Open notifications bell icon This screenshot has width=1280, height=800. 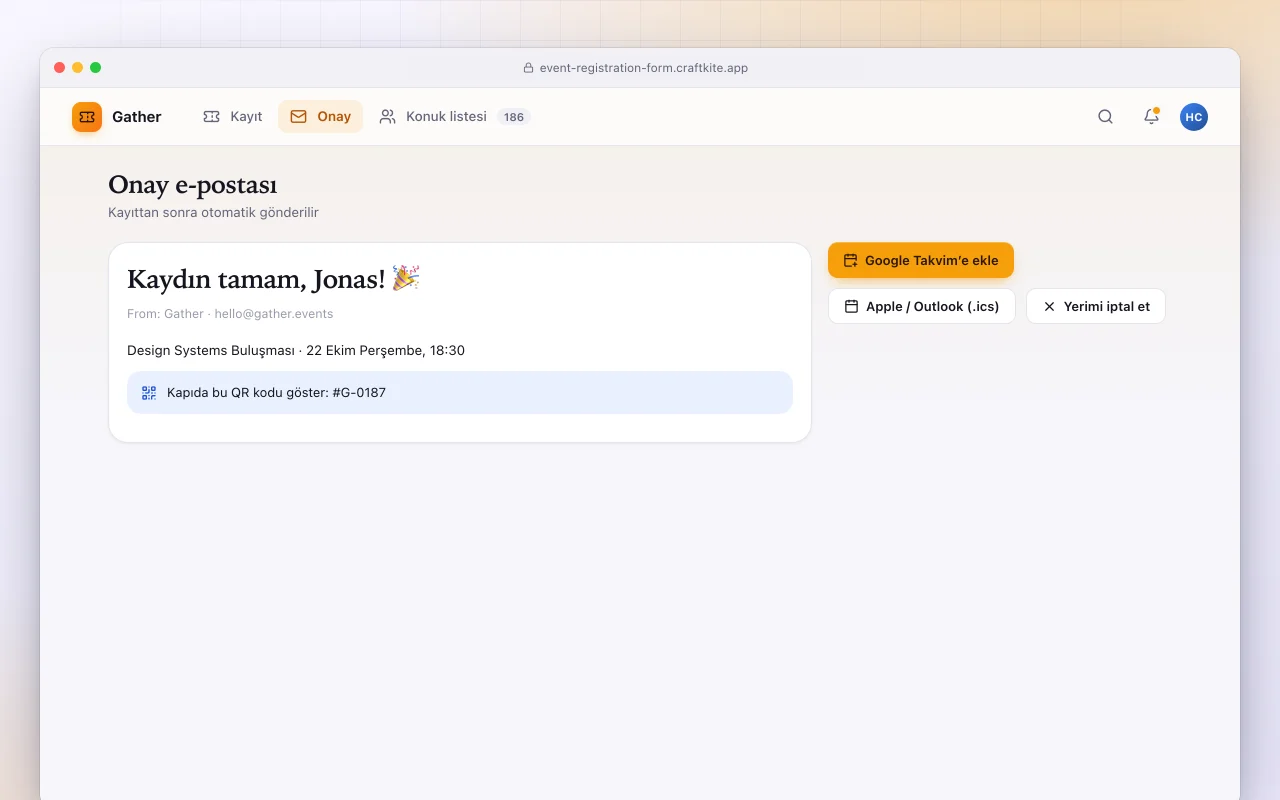click(1151, 117)
